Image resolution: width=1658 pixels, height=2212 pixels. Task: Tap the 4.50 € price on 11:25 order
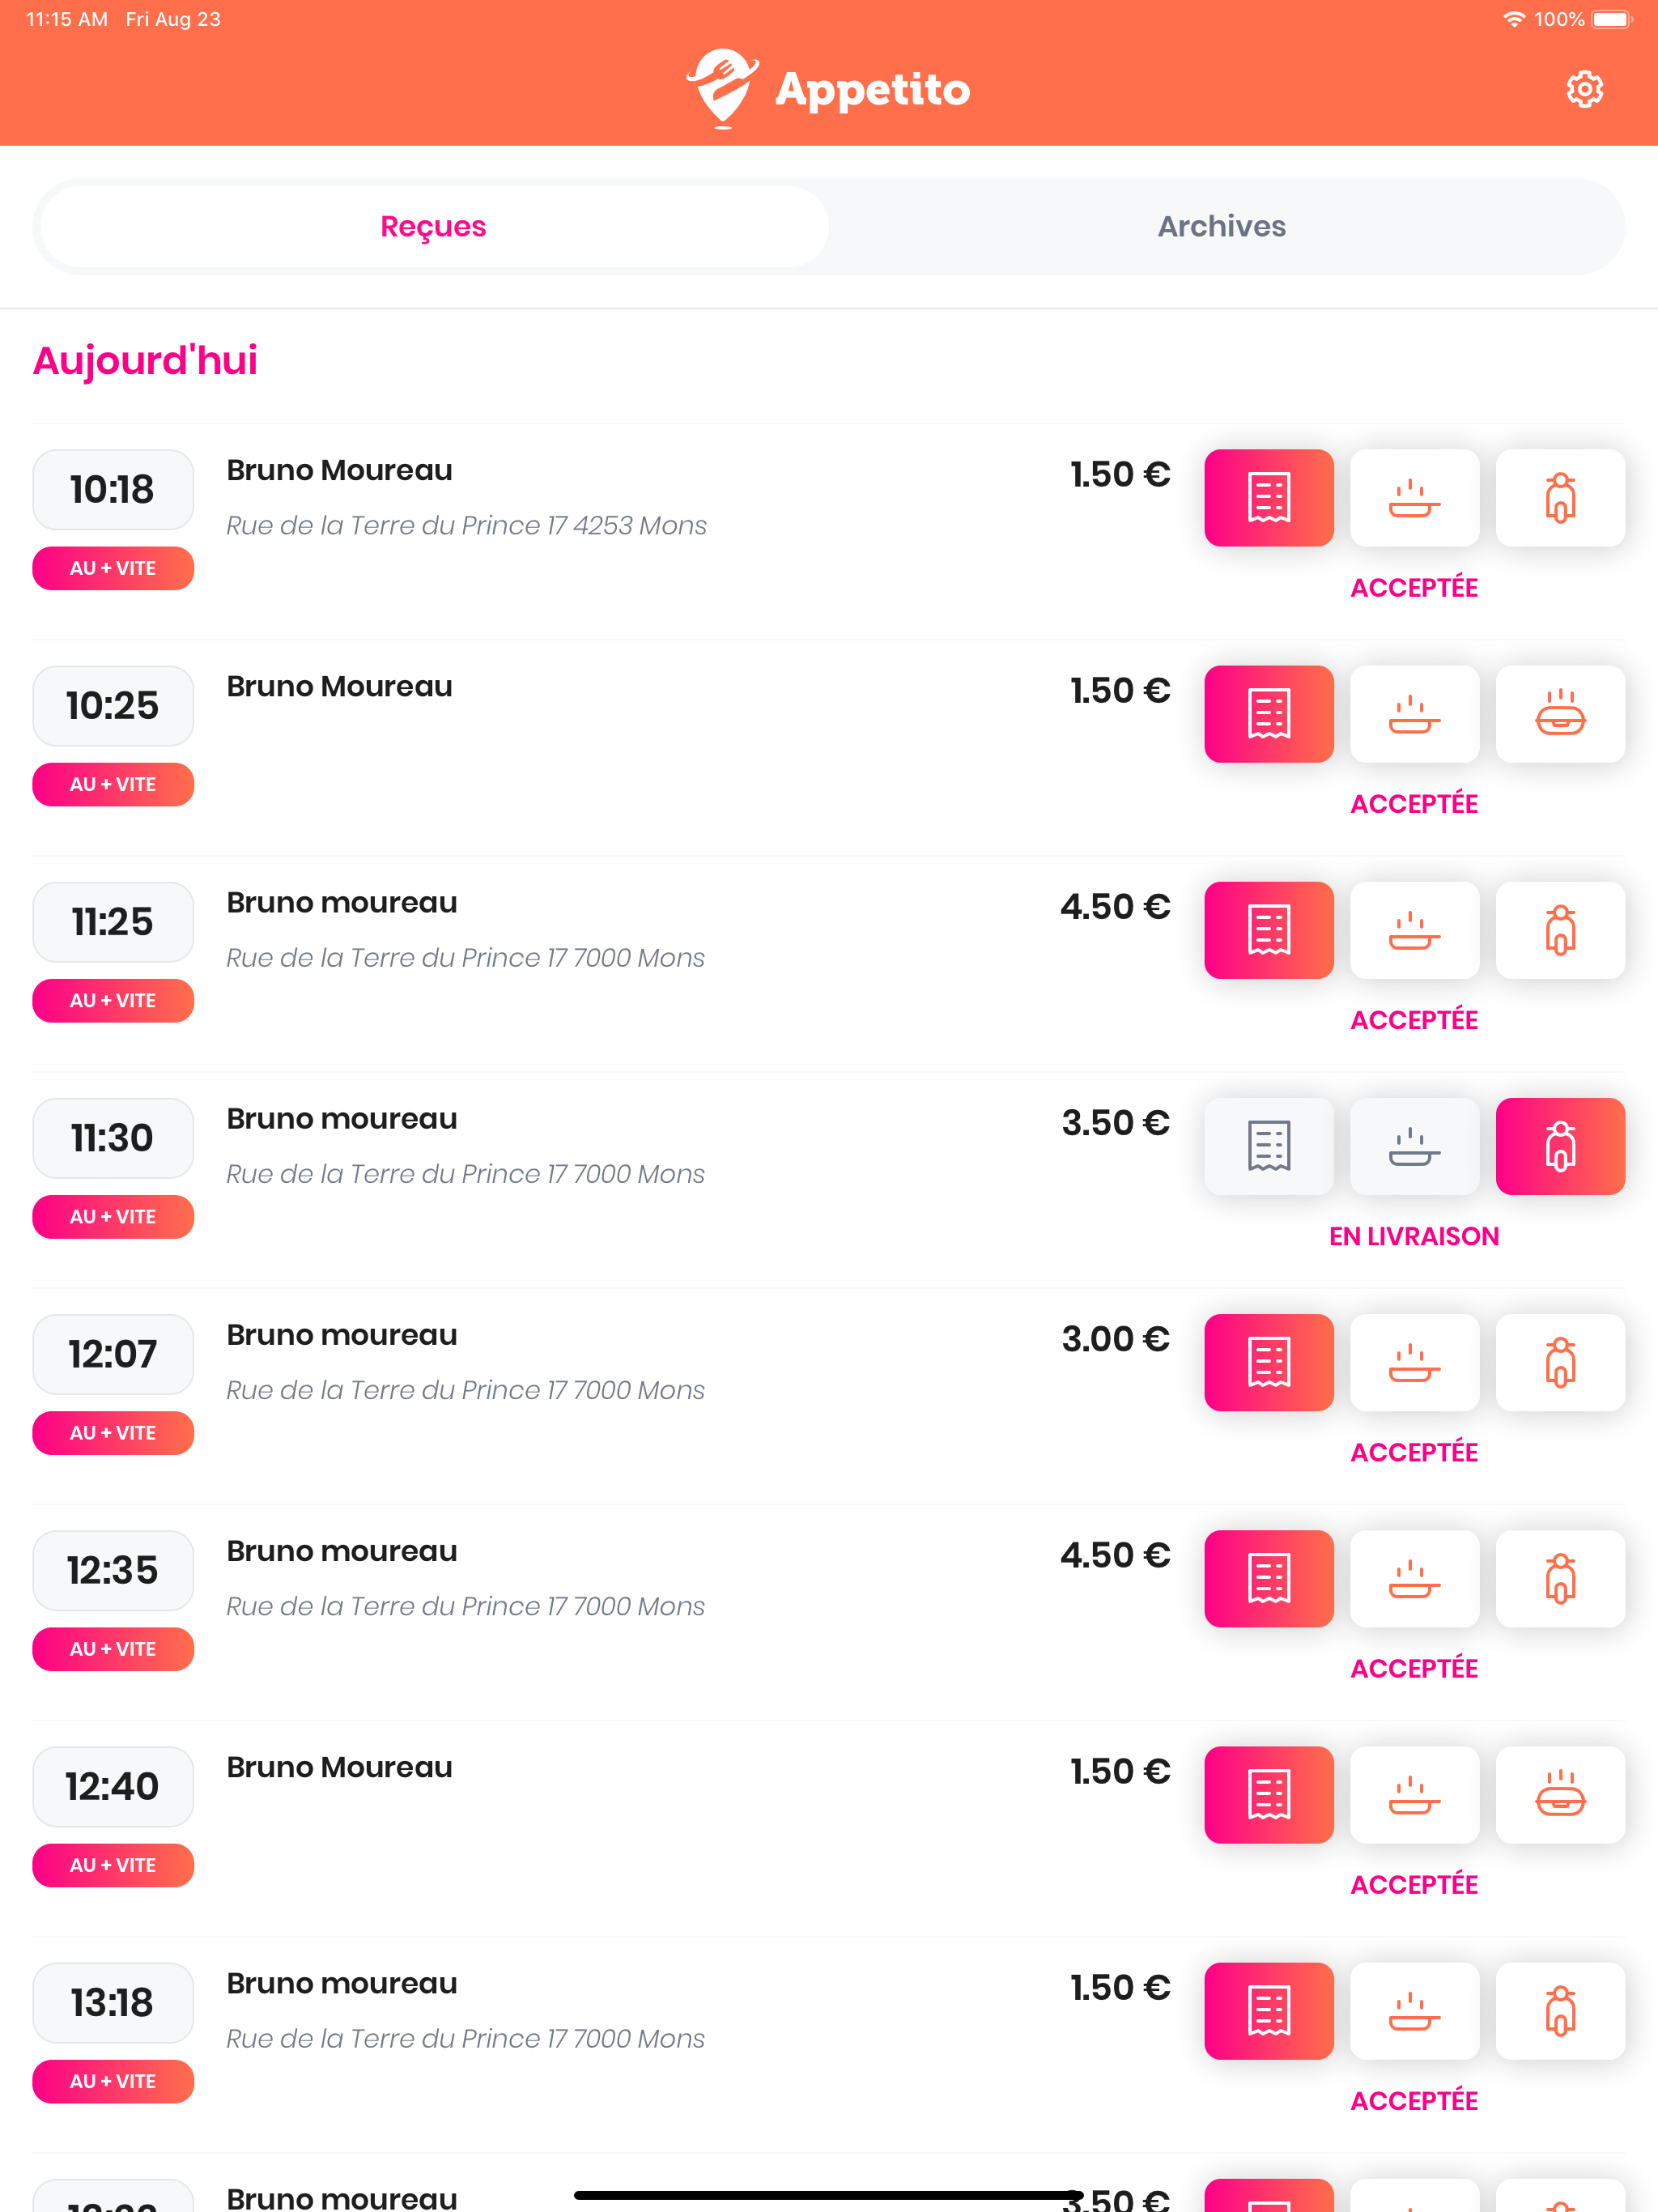click(1114, 907)
